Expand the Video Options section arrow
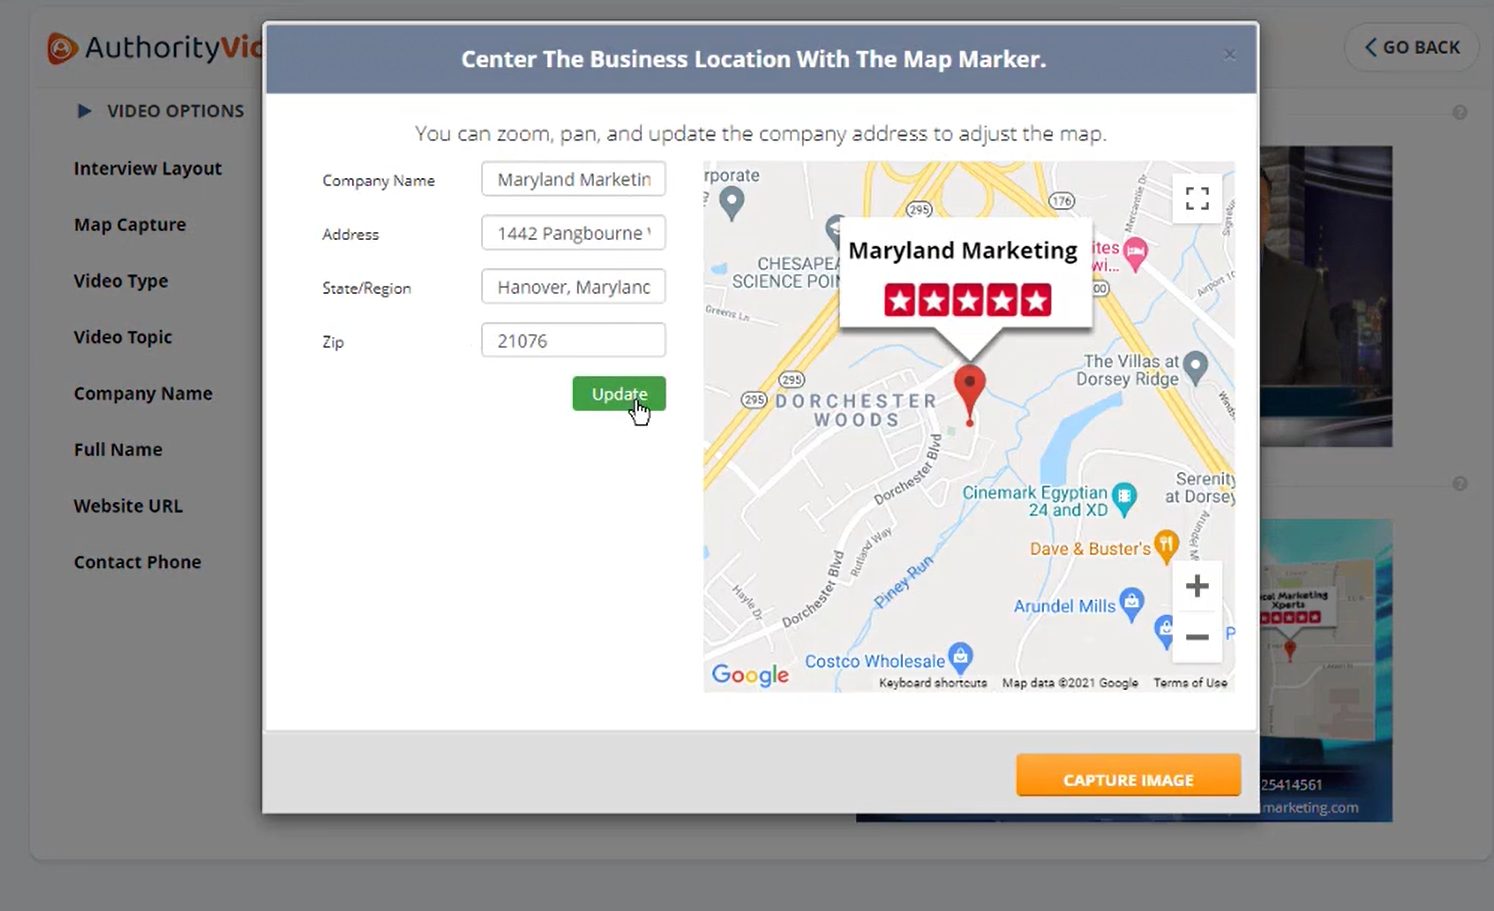The width and height of the screenshot is (1494, 911). [84, 111]
